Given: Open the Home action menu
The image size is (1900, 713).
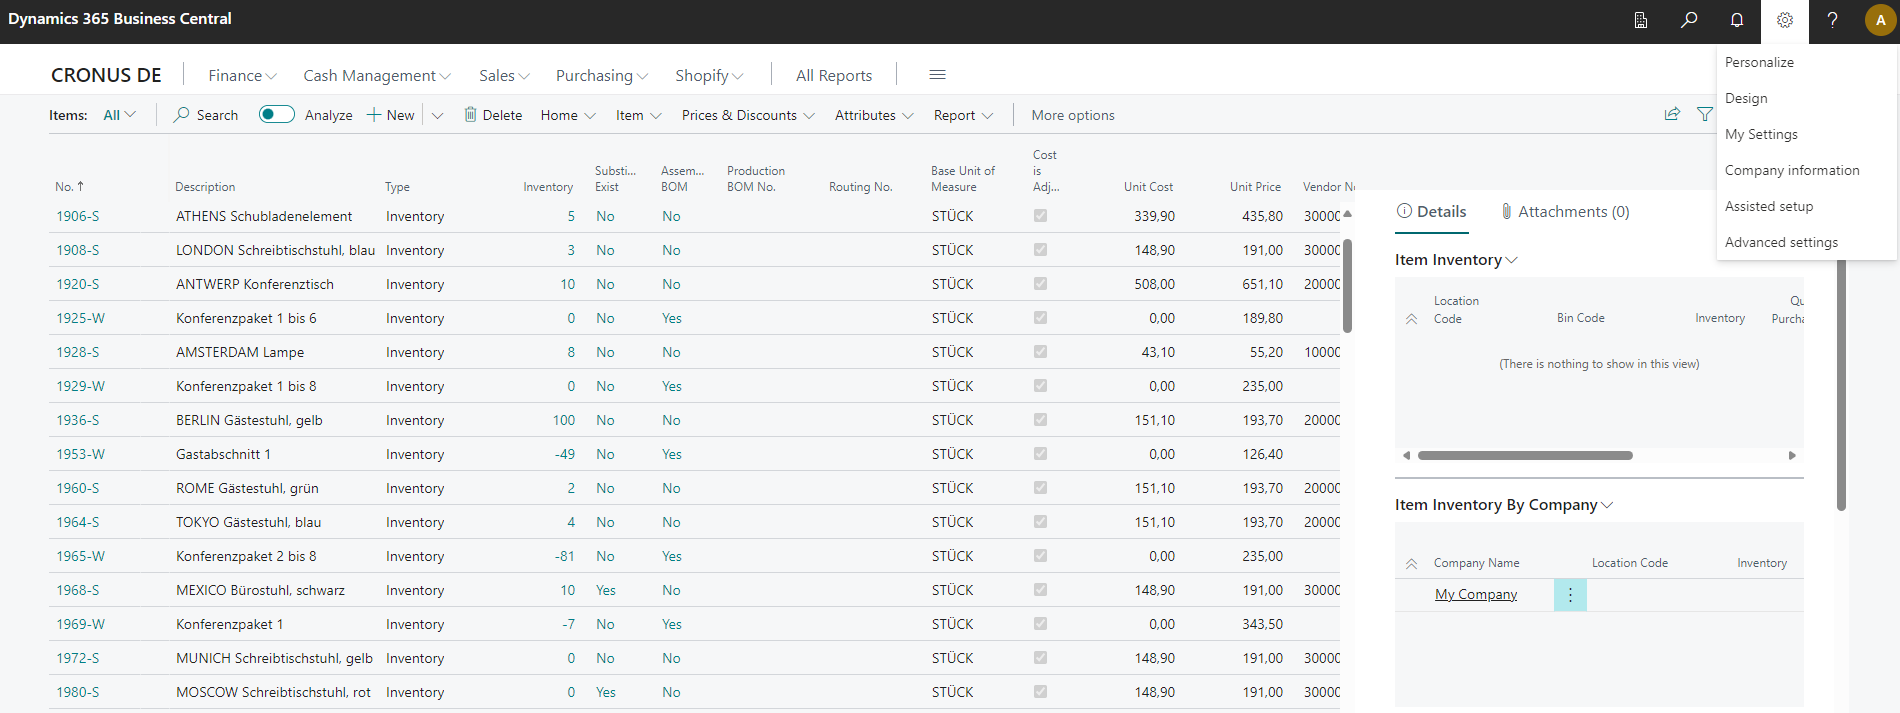Looking at the screenshot, I should [x=568, y=115].
